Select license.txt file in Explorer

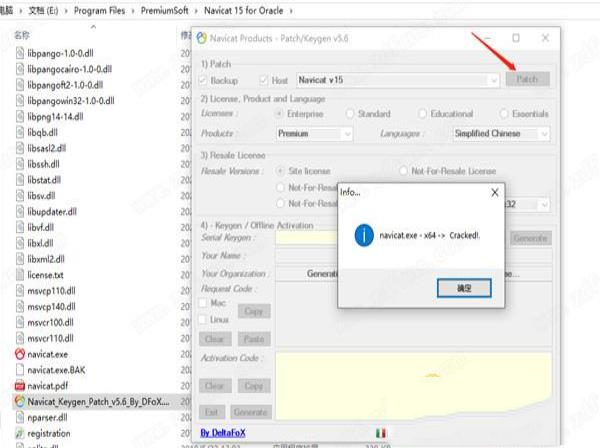coord(39,275)
